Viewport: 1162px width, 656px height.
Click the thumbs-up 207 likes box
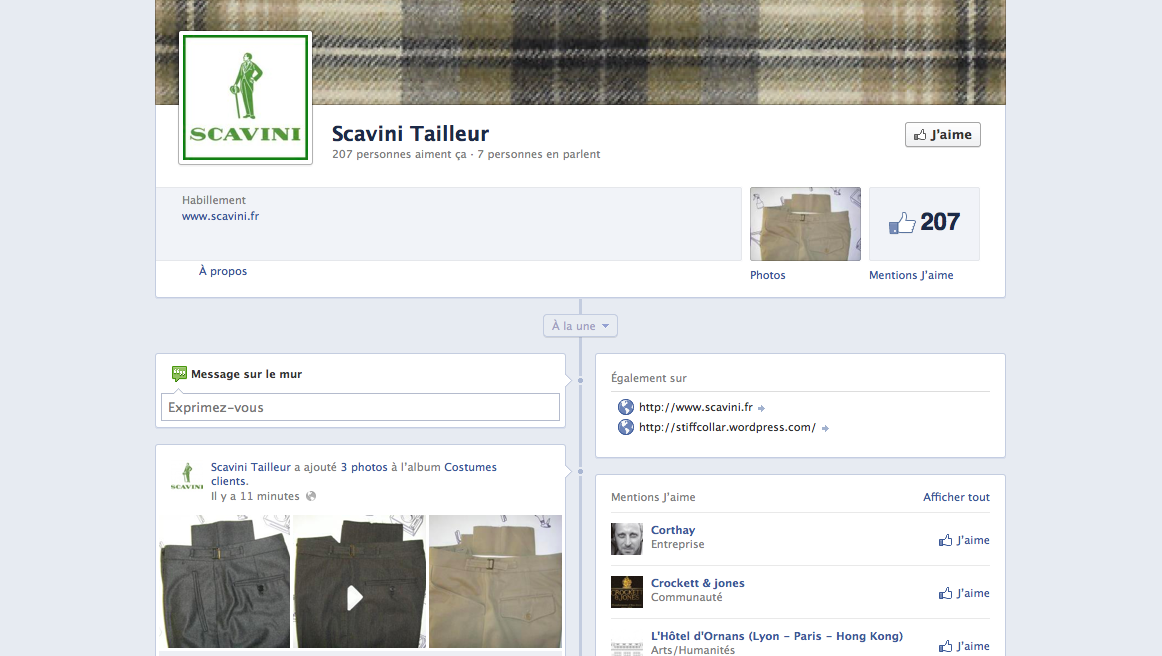[x=924, y=223]
